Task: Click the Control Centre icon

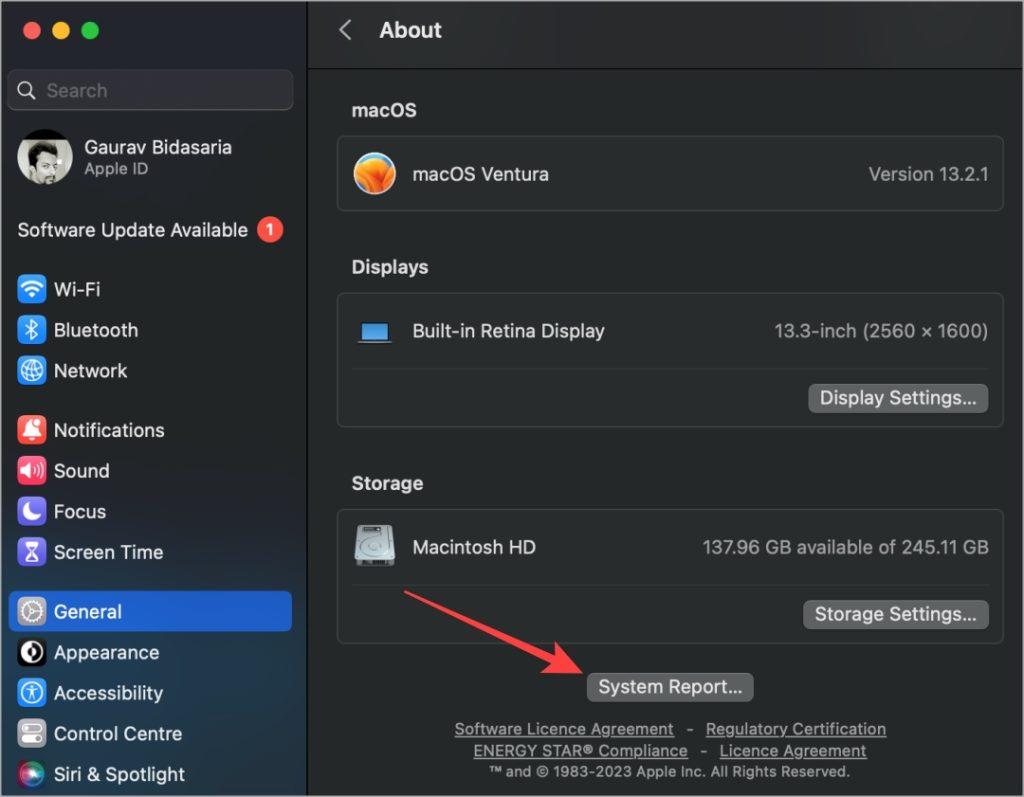Action: pos(31,733)
